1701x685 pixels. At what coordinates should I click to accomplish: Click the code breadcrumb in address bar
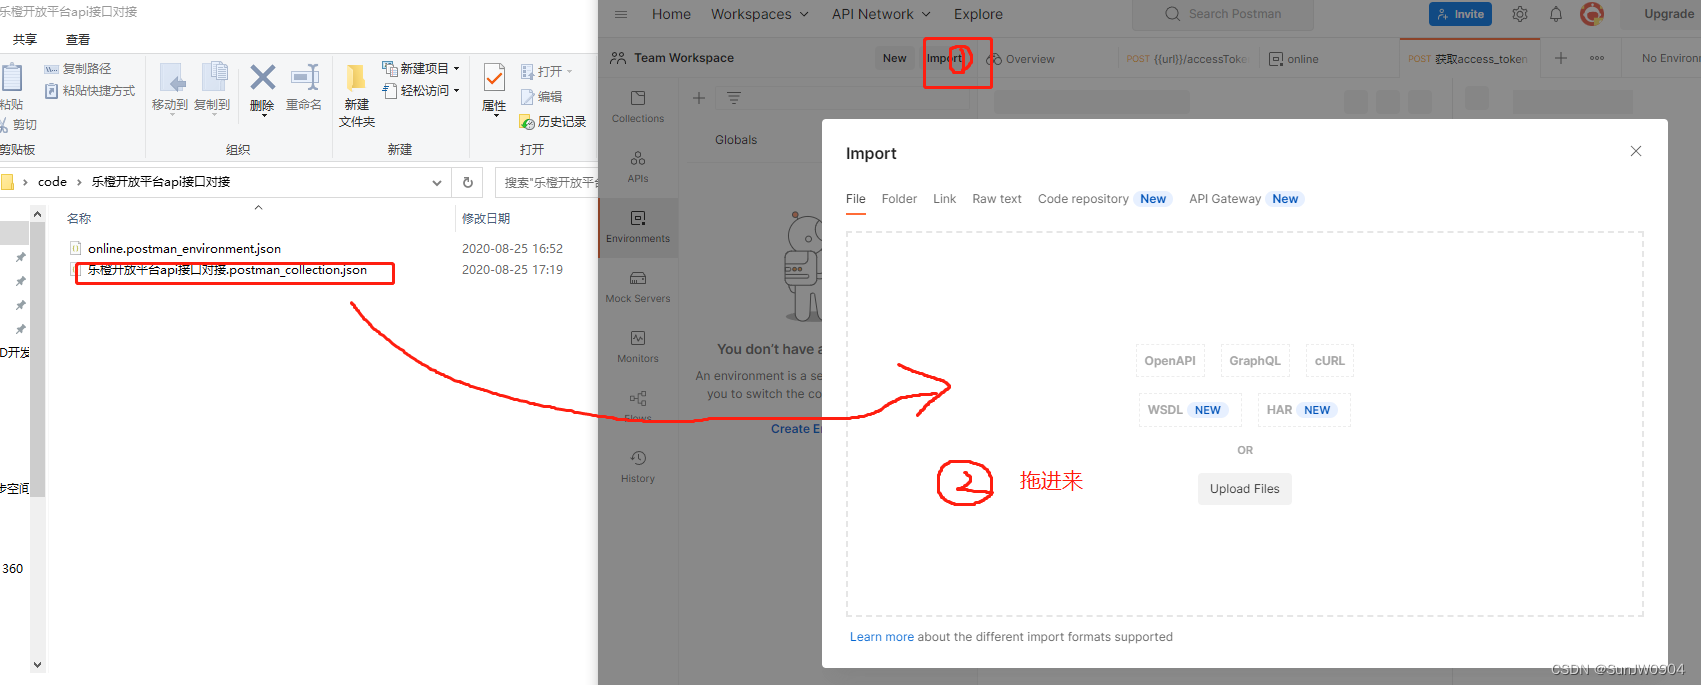52,182
